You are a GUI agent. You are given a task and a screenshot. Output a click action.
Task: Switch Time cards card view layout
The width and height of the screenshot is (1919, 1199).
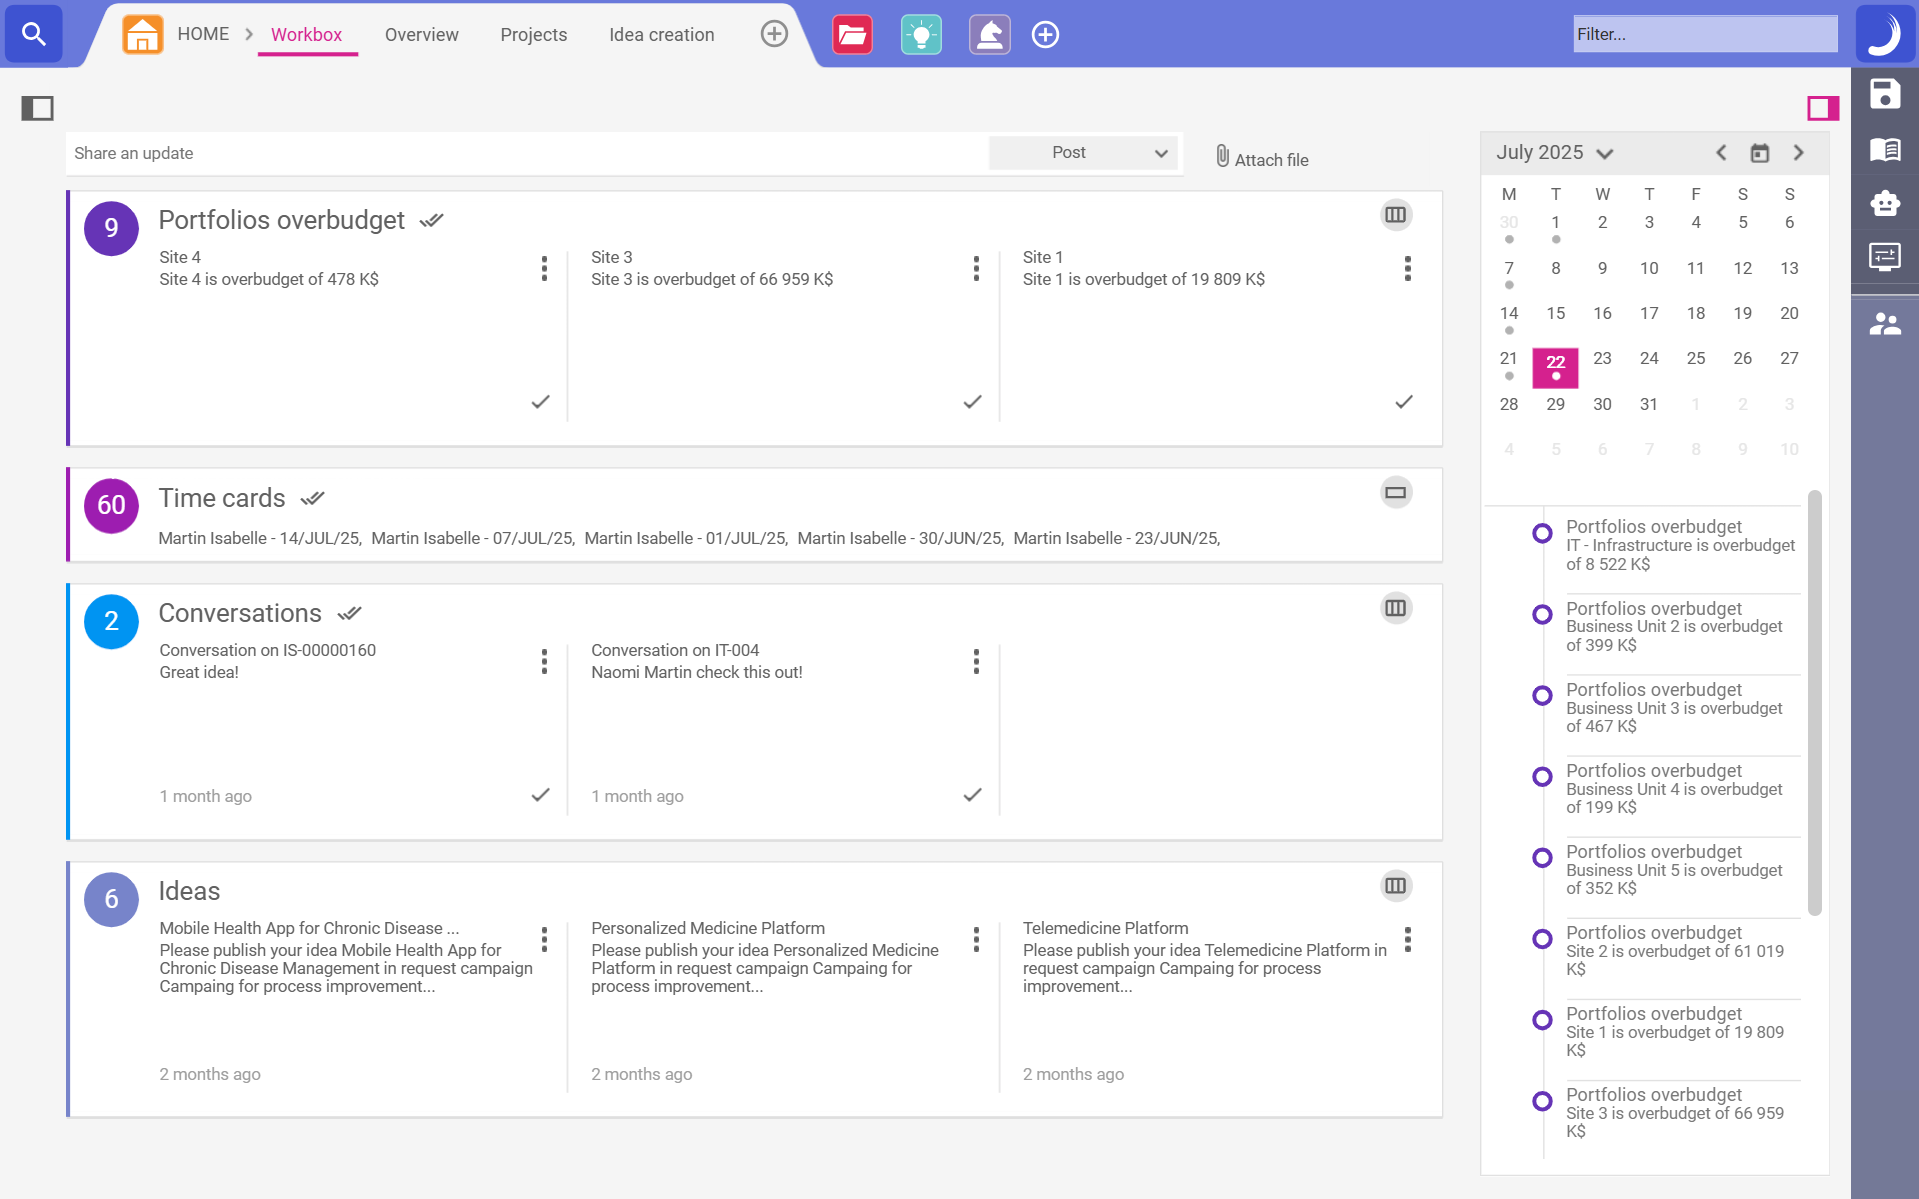point(1396,492)
